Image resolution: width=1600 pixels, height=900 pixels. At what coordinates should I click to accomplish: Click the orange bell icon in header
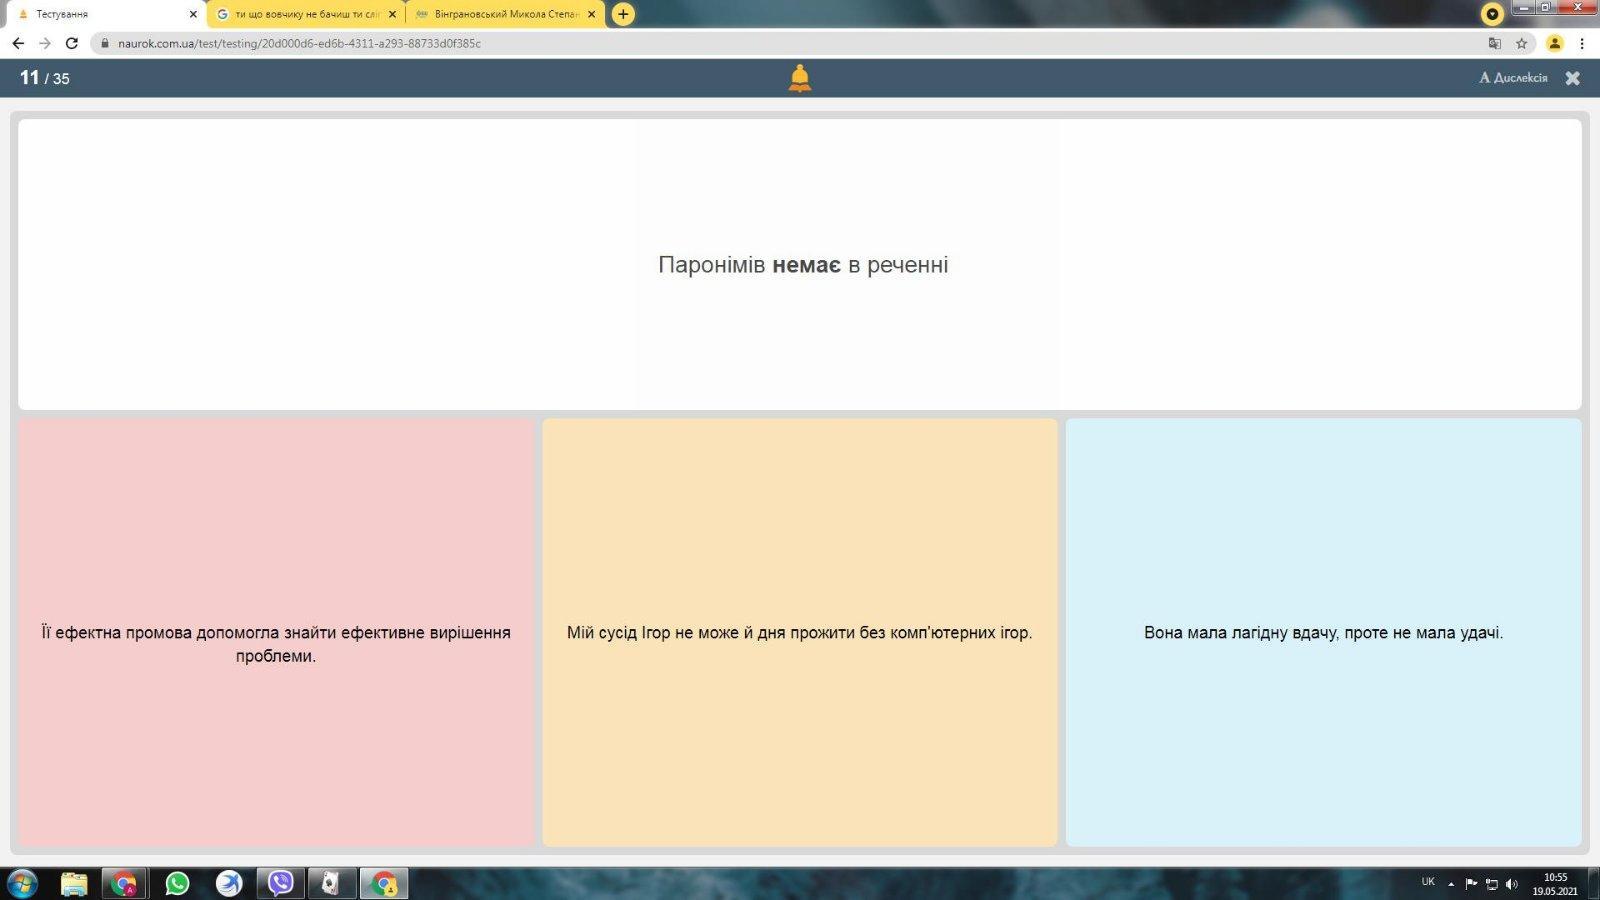click(x=800, y=78)
